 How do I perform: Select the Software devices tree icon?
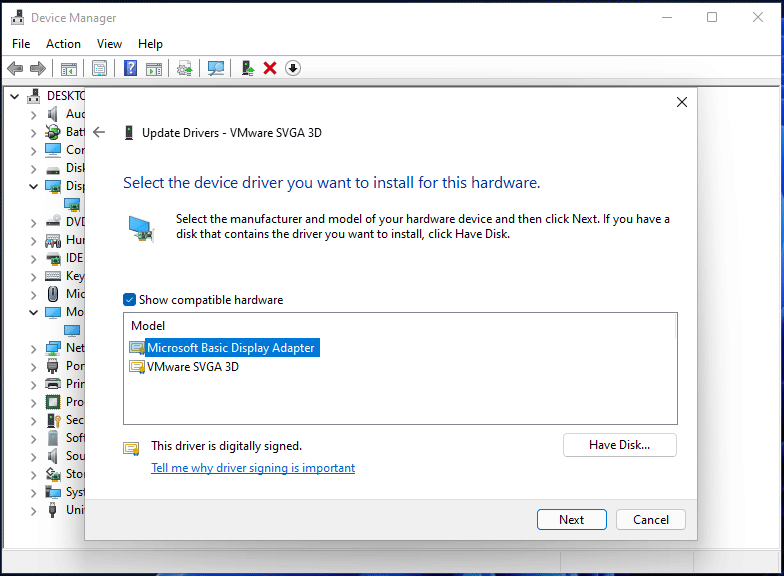[52, 438]
